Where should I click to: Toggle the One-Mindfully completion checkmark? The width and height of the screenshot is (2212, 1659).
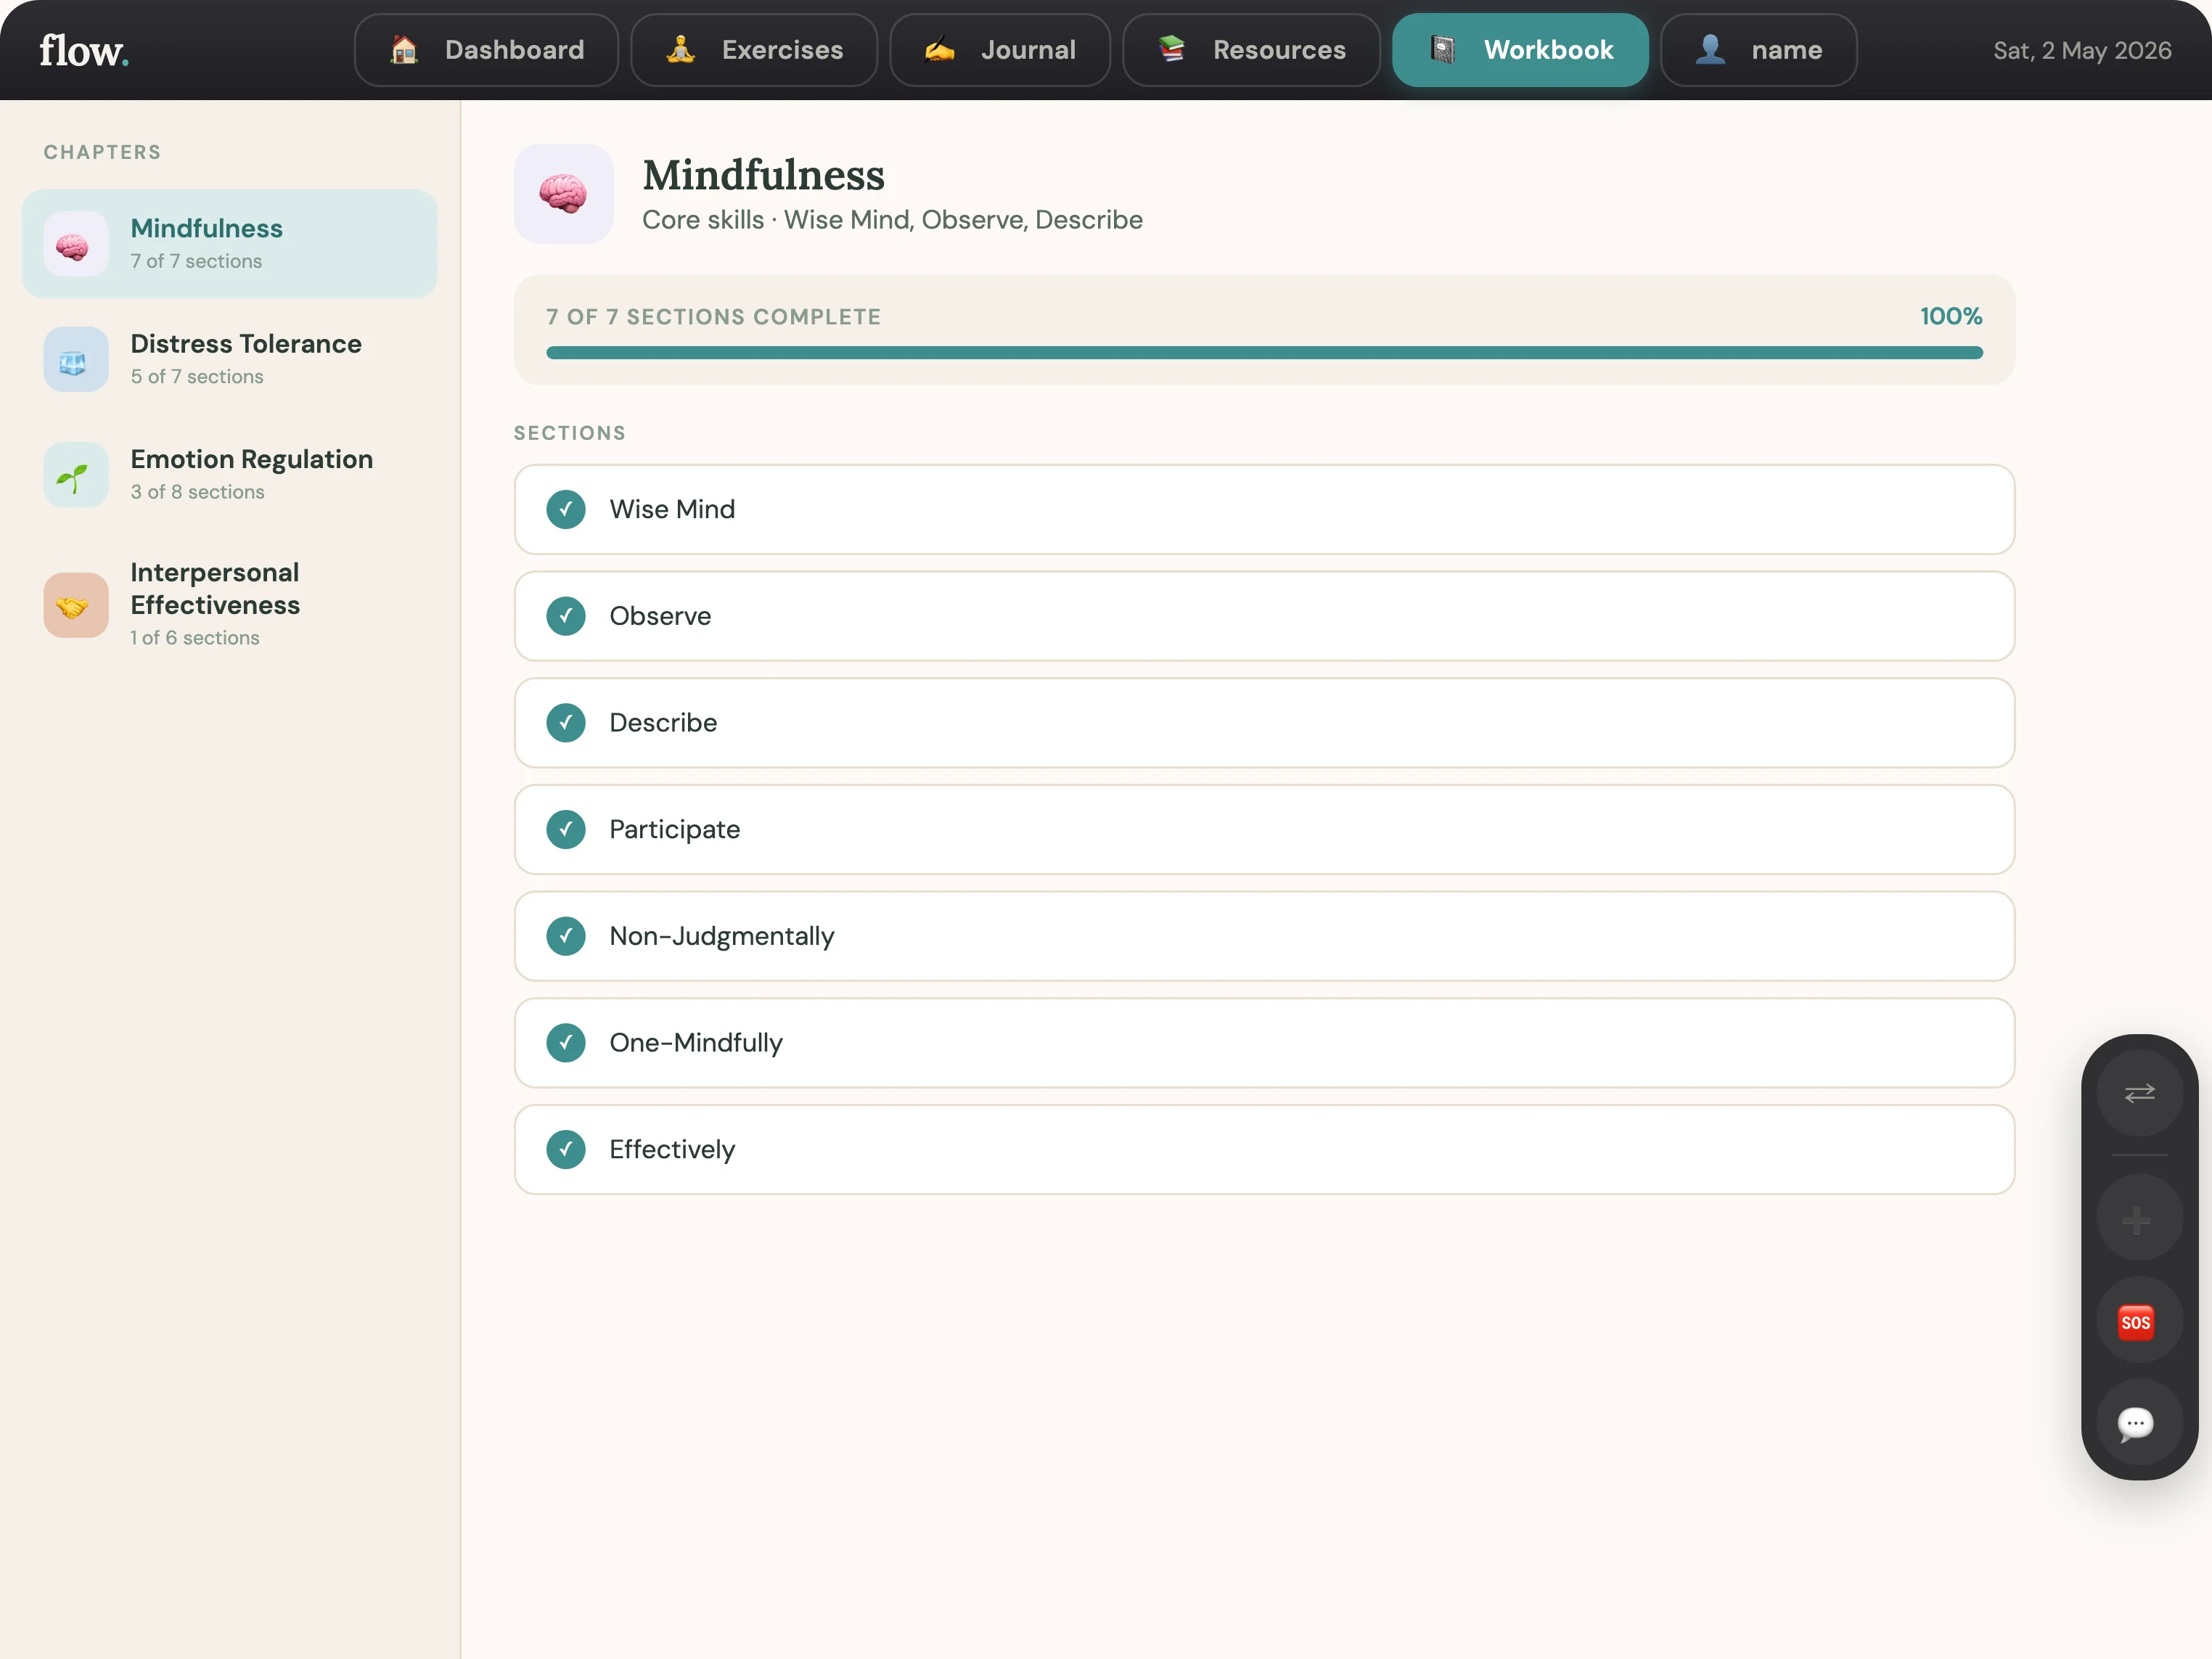pyautogui.click(x=566, y=1043)
